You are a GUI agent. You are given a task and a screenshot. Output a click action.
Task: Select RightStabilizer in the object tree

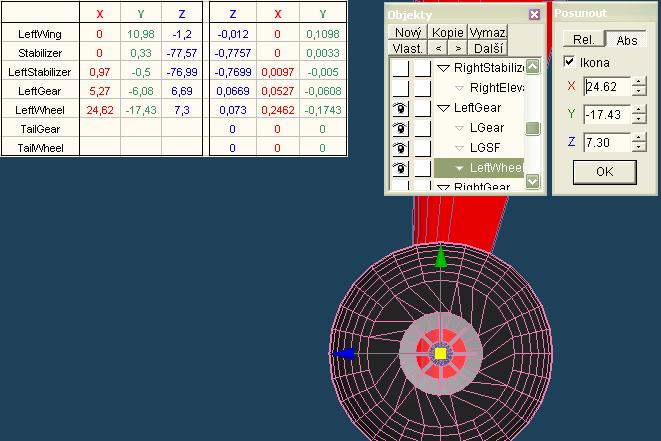[x=489, y=68]
